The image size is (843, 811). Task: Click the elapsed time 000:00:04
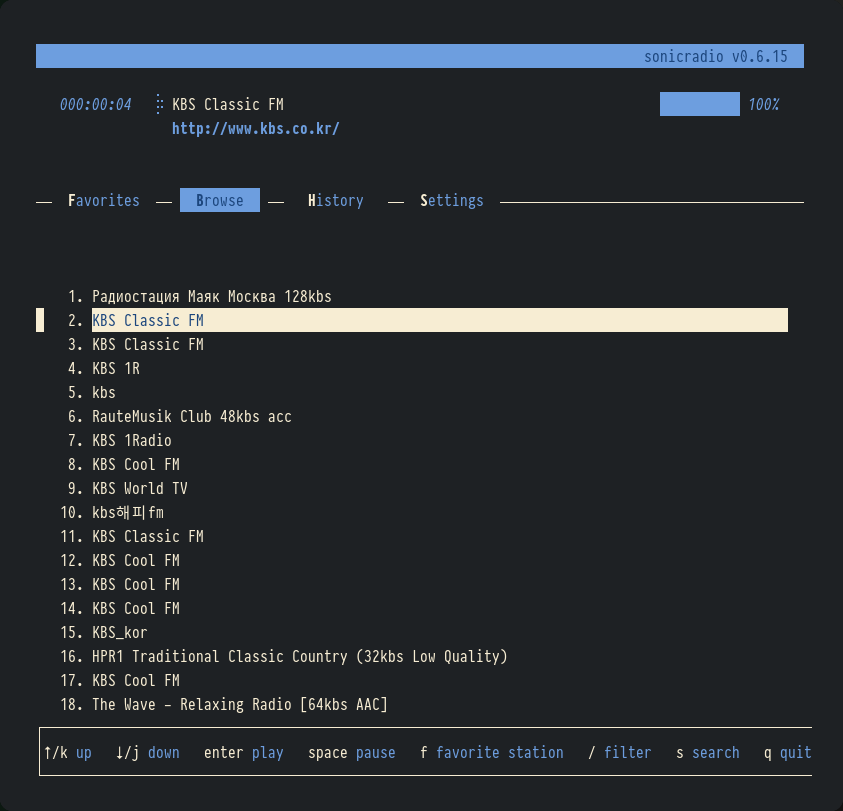(95, 104)
